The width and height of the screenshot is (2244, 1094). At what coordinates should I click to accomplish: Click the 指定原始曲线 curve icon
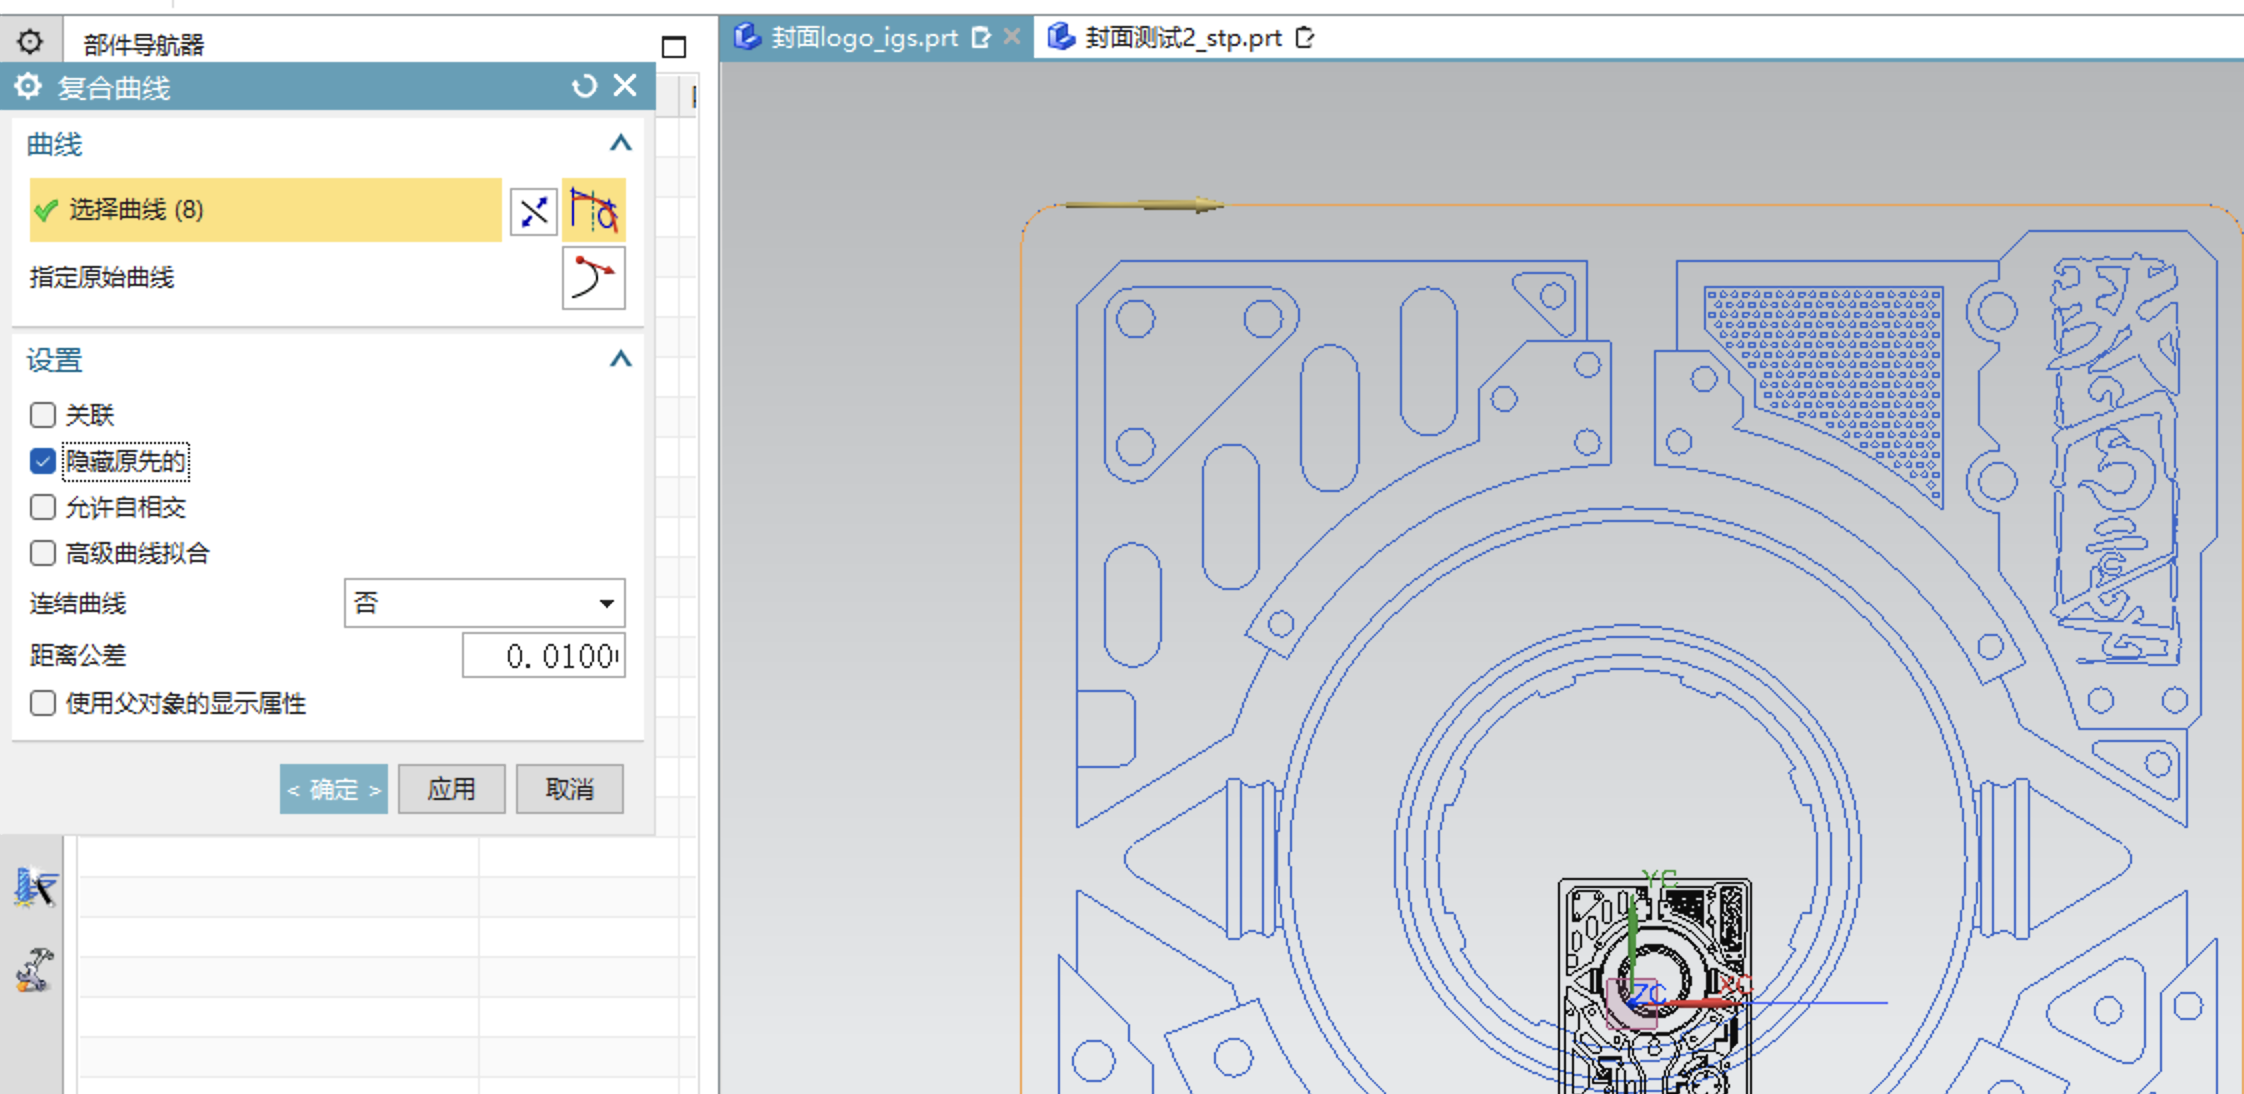[594, 278]
